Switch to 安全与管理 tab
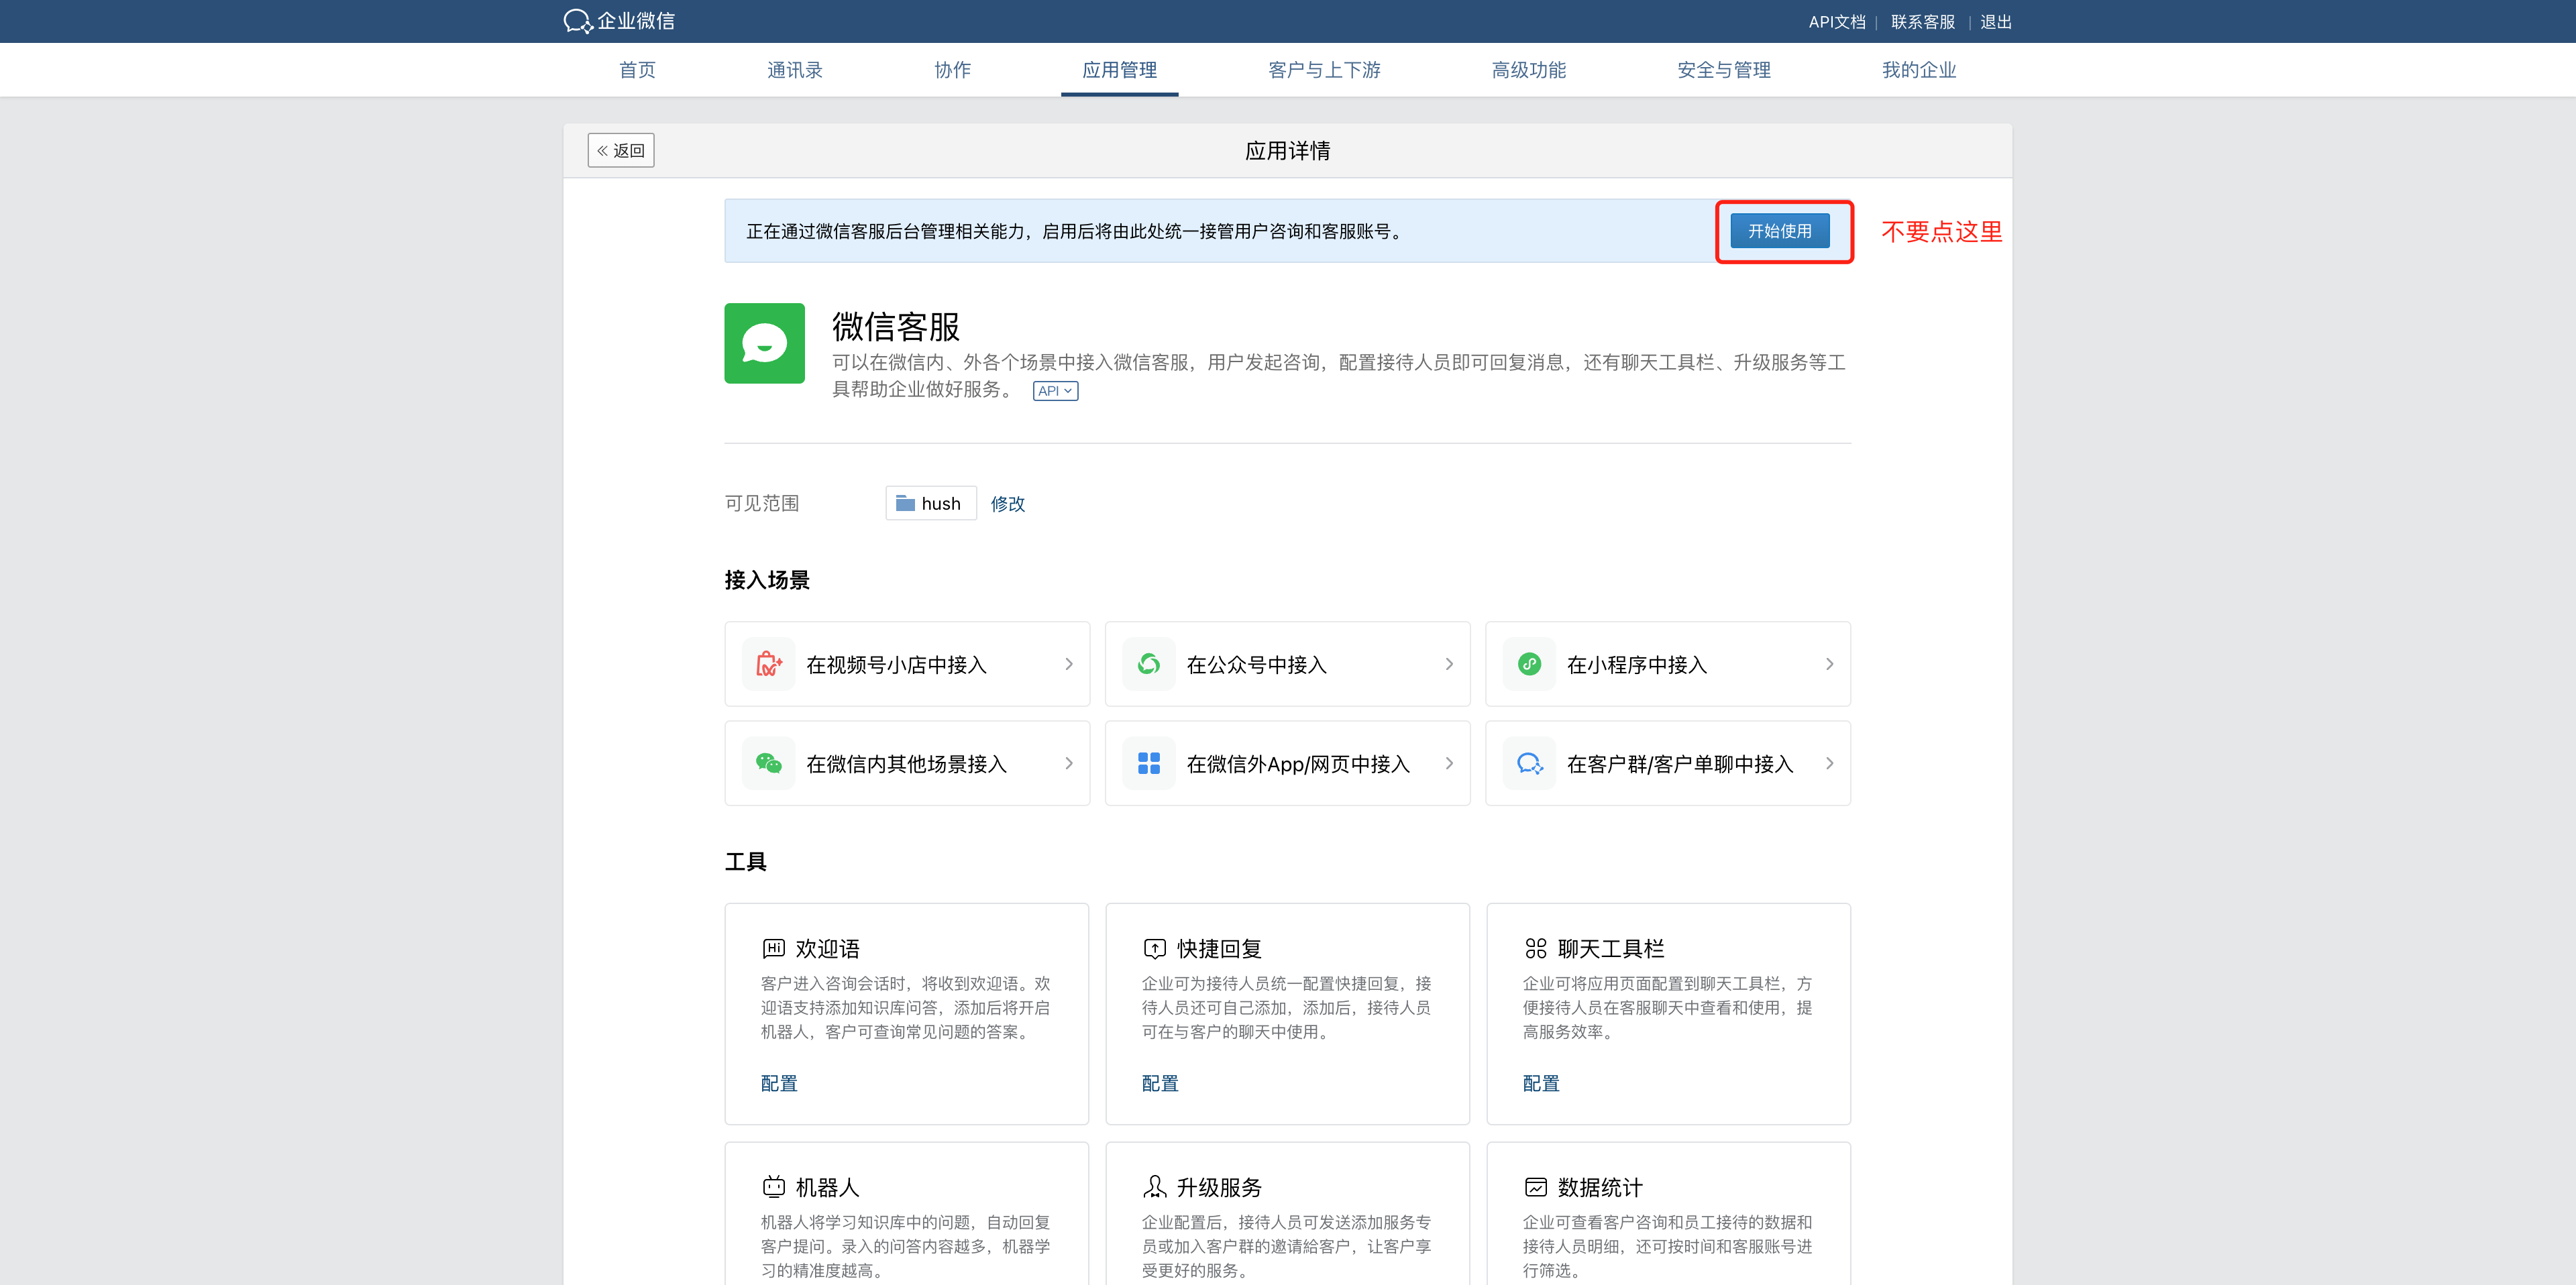 (1723, 70)
